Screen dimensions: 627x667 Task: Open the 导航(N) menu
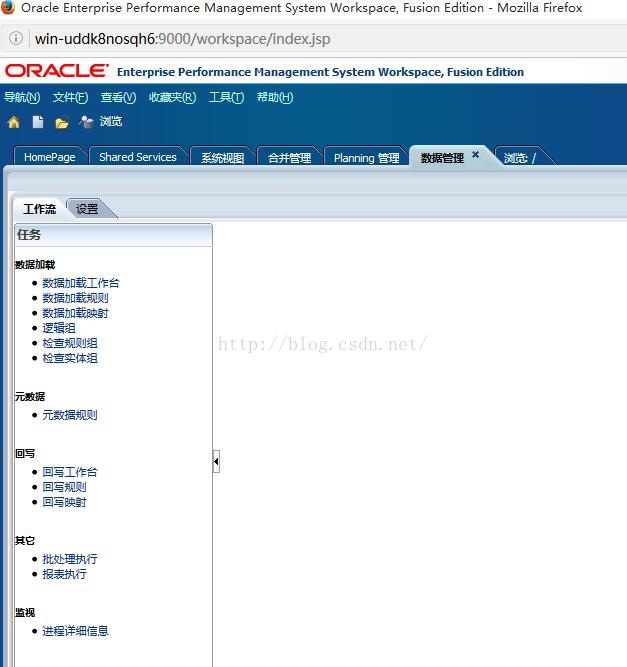22,97
